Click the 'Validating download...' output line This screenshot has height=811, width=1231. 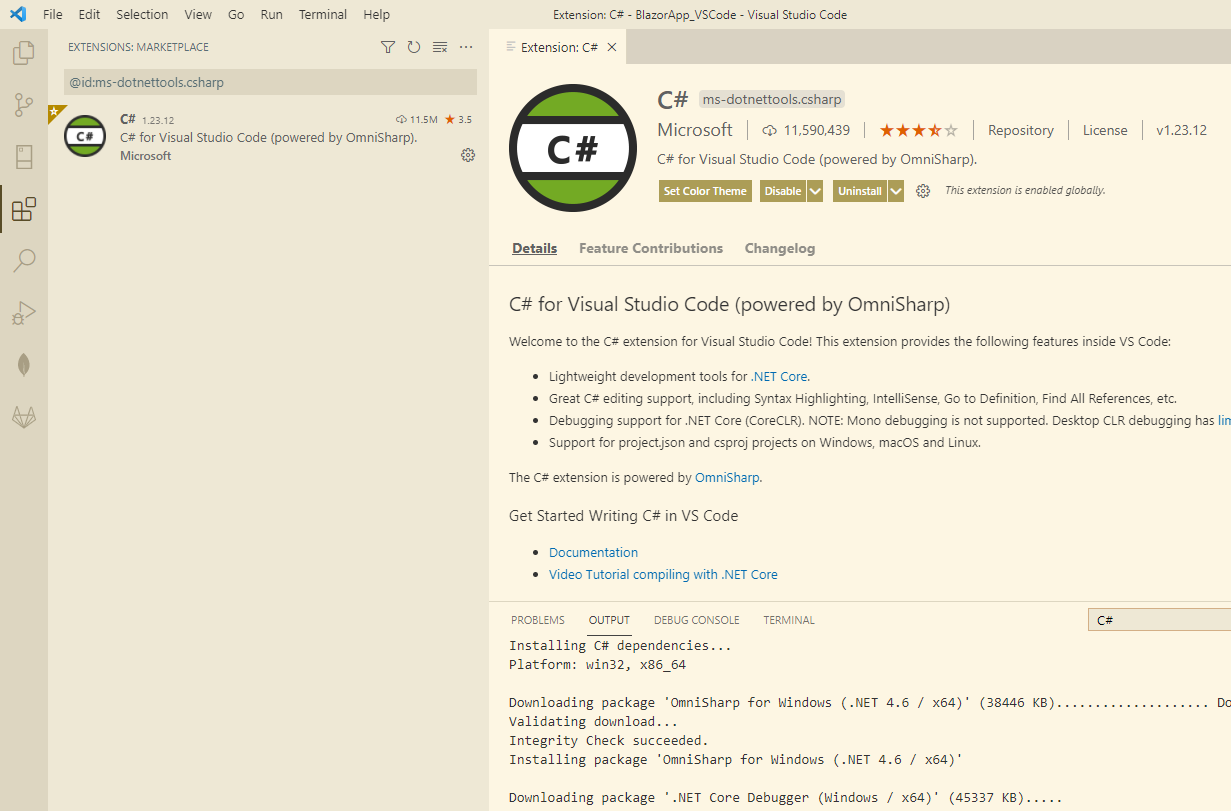593,721
